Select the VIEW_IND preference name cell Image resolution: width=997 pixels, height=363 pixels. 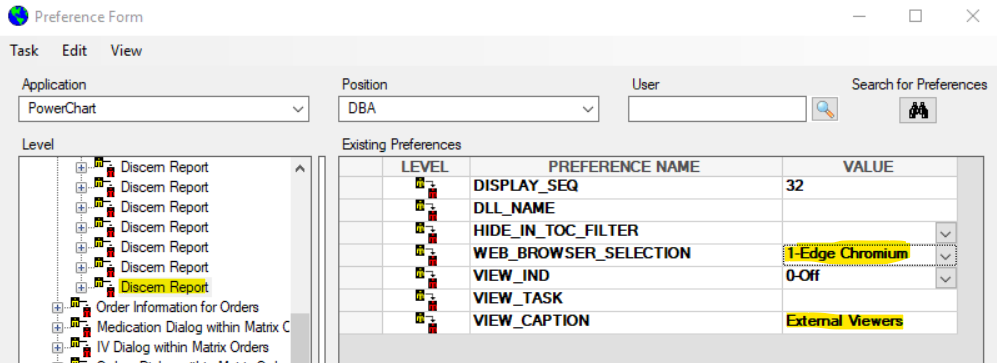pyautogui.click(x=626, y=277)
